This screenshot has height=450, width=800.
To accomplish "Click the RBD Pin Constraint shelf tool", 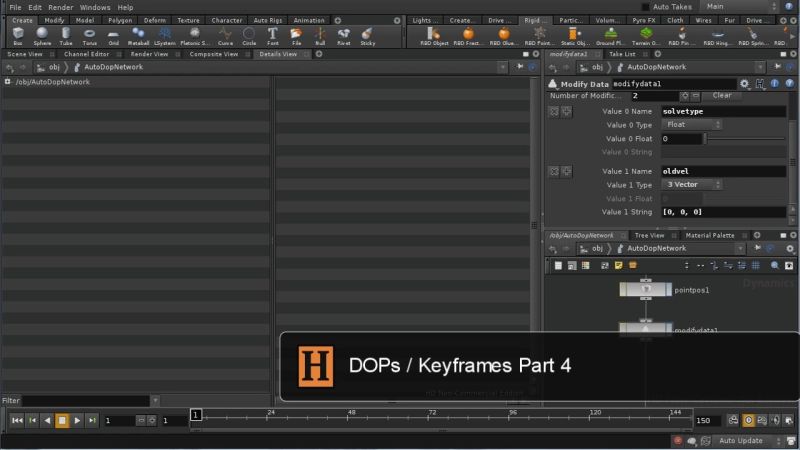I will pos(682,36).
